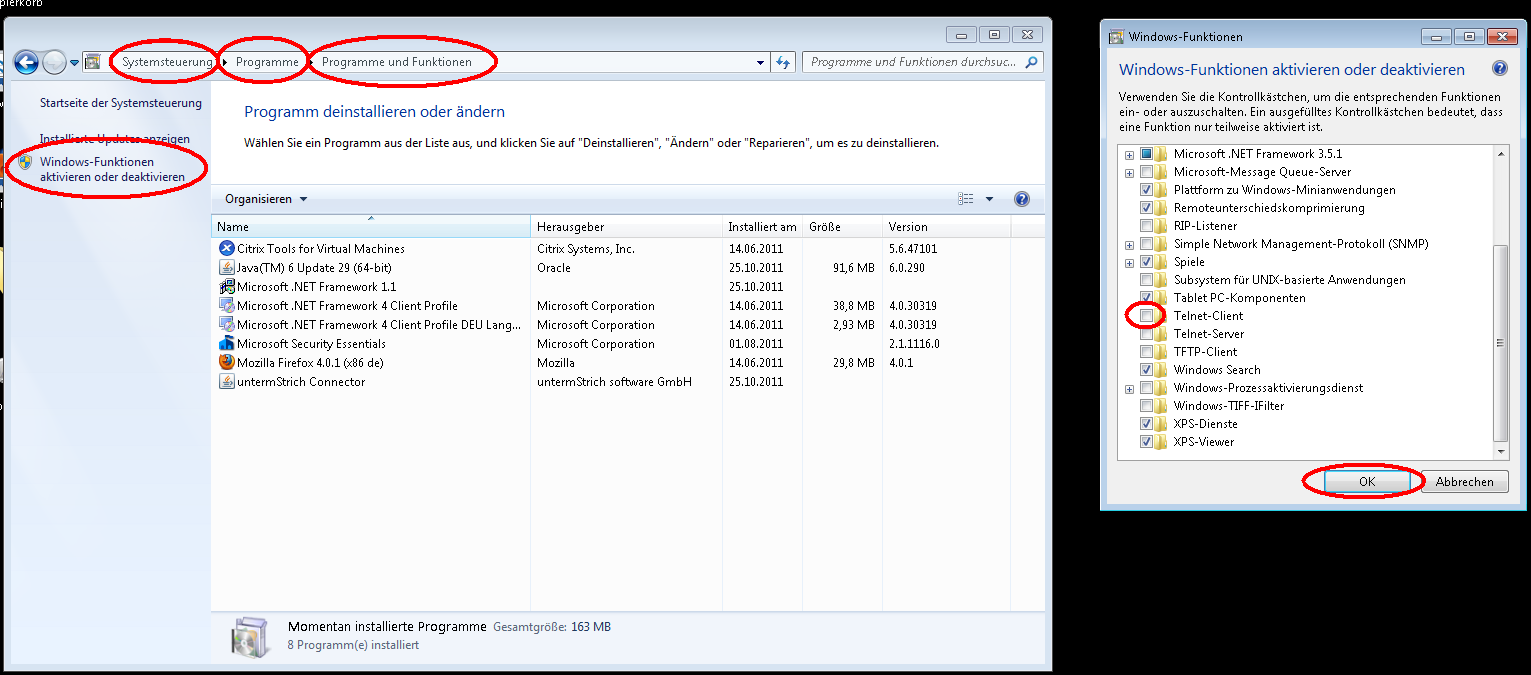This screenshot has width=1531, height=675.
Task: Select the Citrix Tools for Virtual Machines icon
Action: pyautogui.click(x=226, y=248)
